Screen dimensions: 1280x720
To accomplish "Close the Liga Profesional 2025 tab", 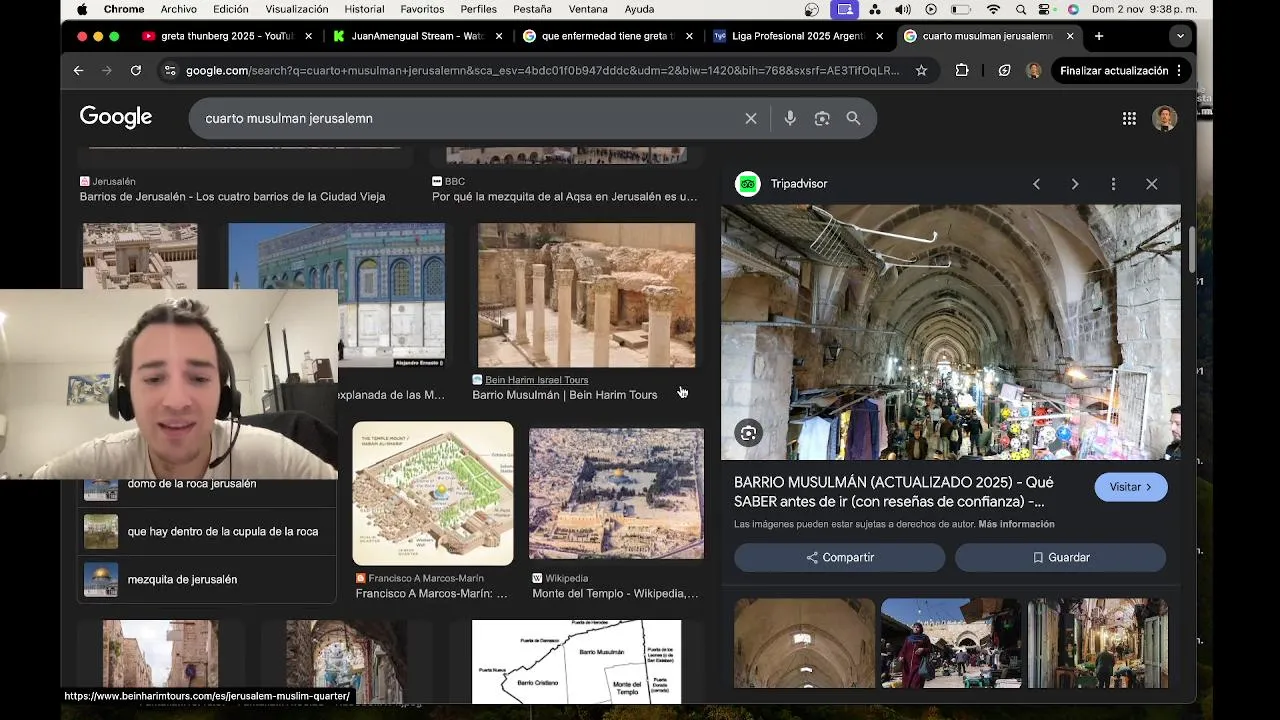I will [879, 36].
